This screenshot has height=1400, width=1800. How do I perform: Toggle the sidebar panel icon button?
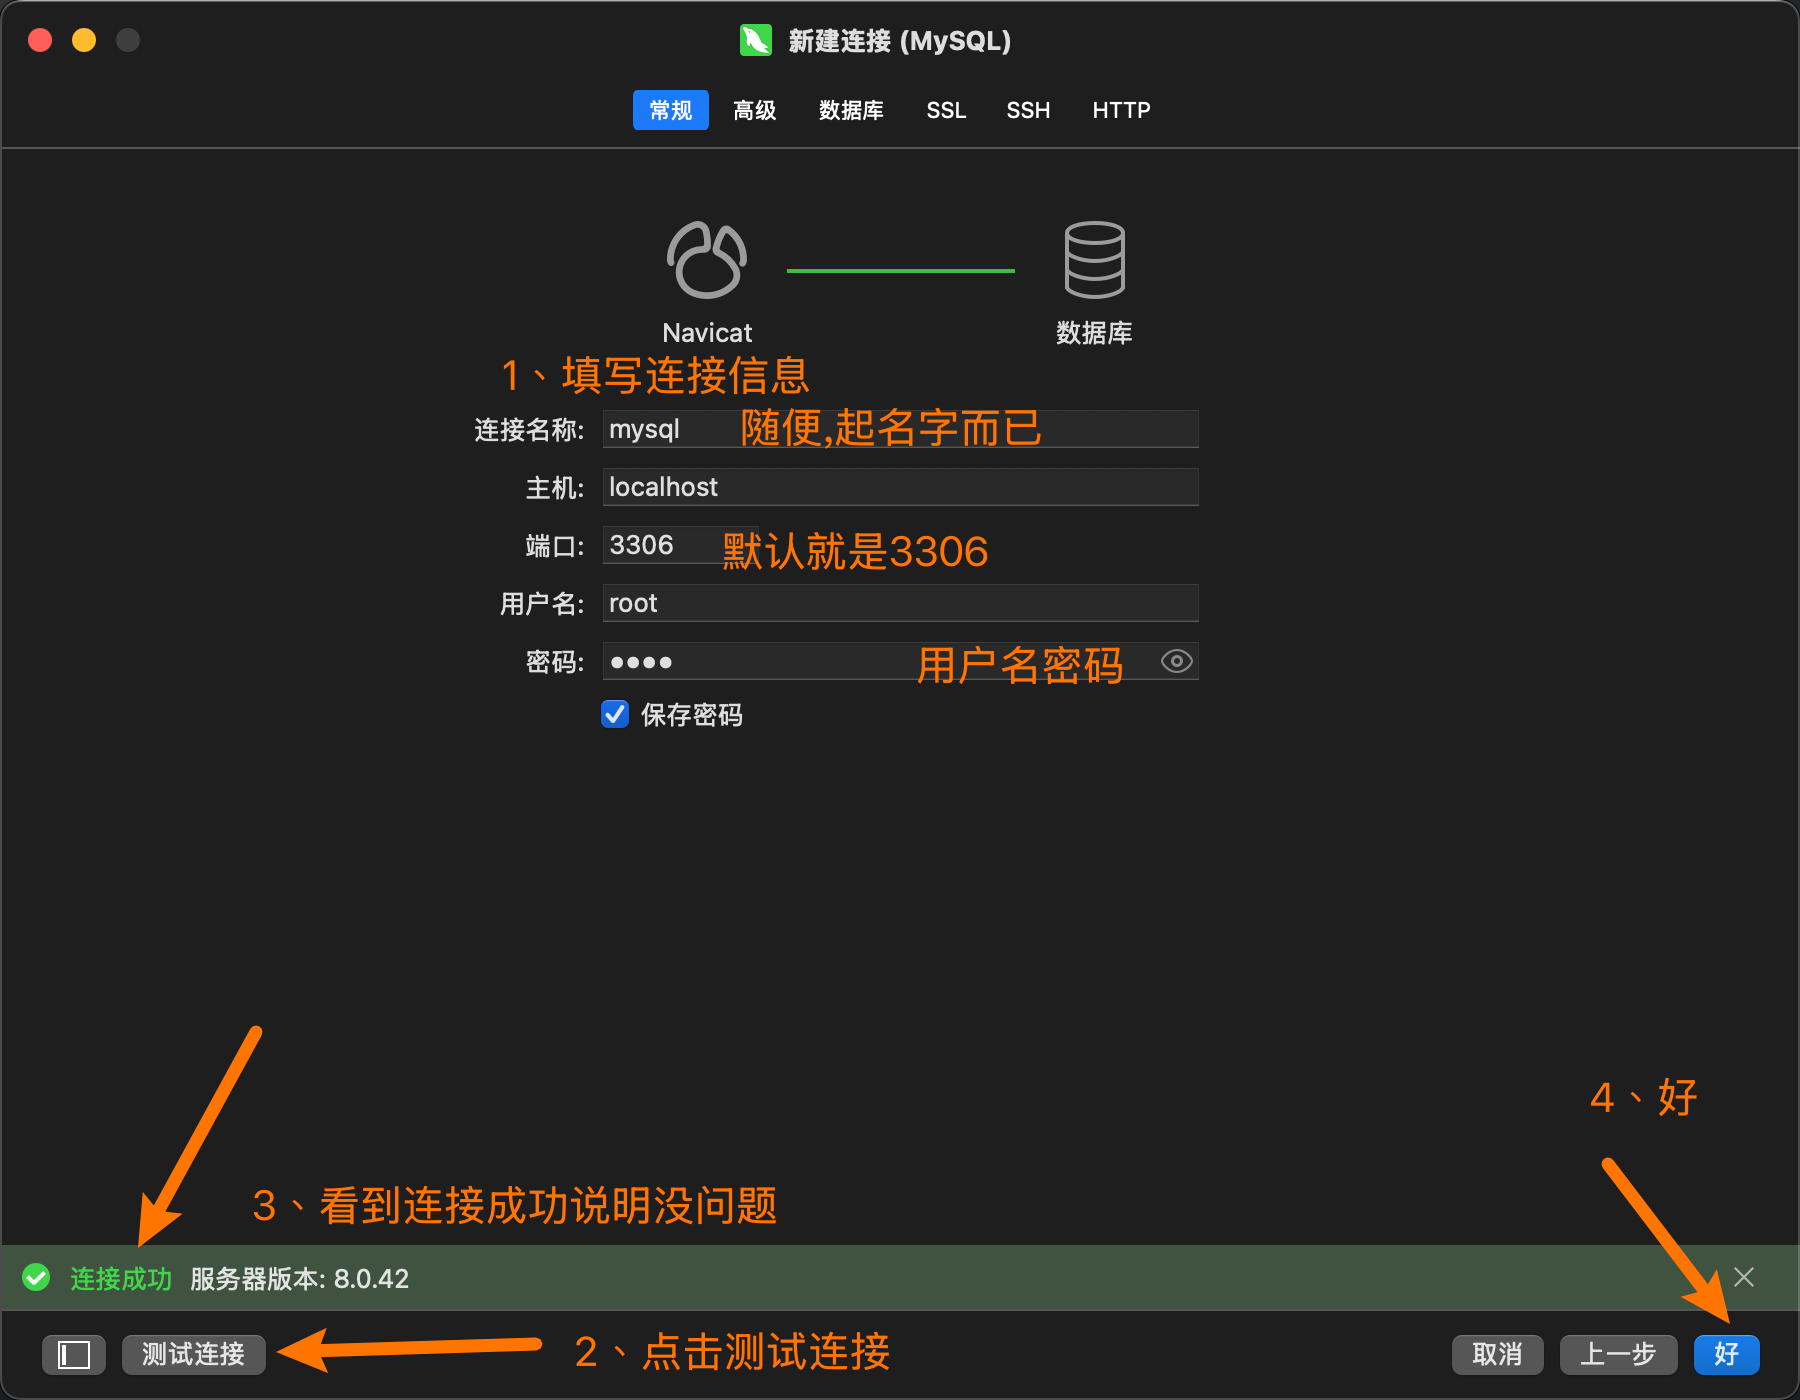[x=74, y=1354]
